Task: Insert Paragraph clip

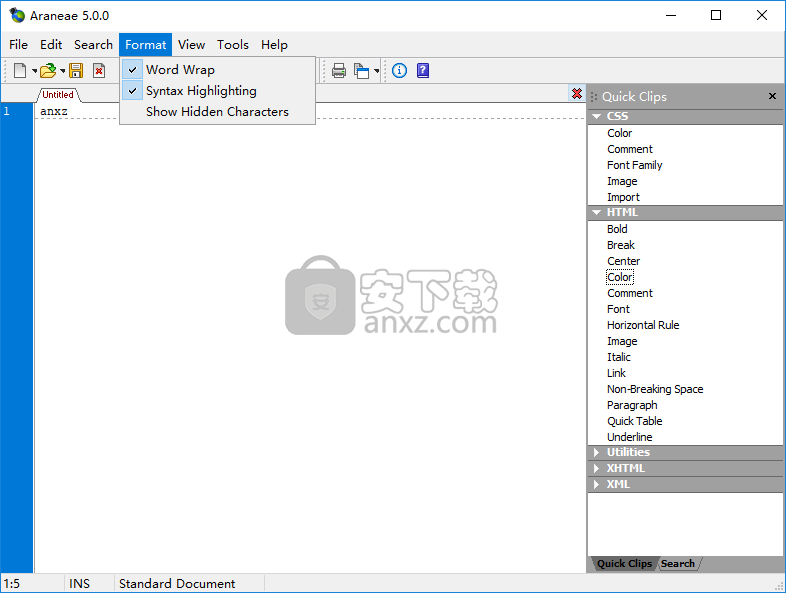Action: [632, 406]
